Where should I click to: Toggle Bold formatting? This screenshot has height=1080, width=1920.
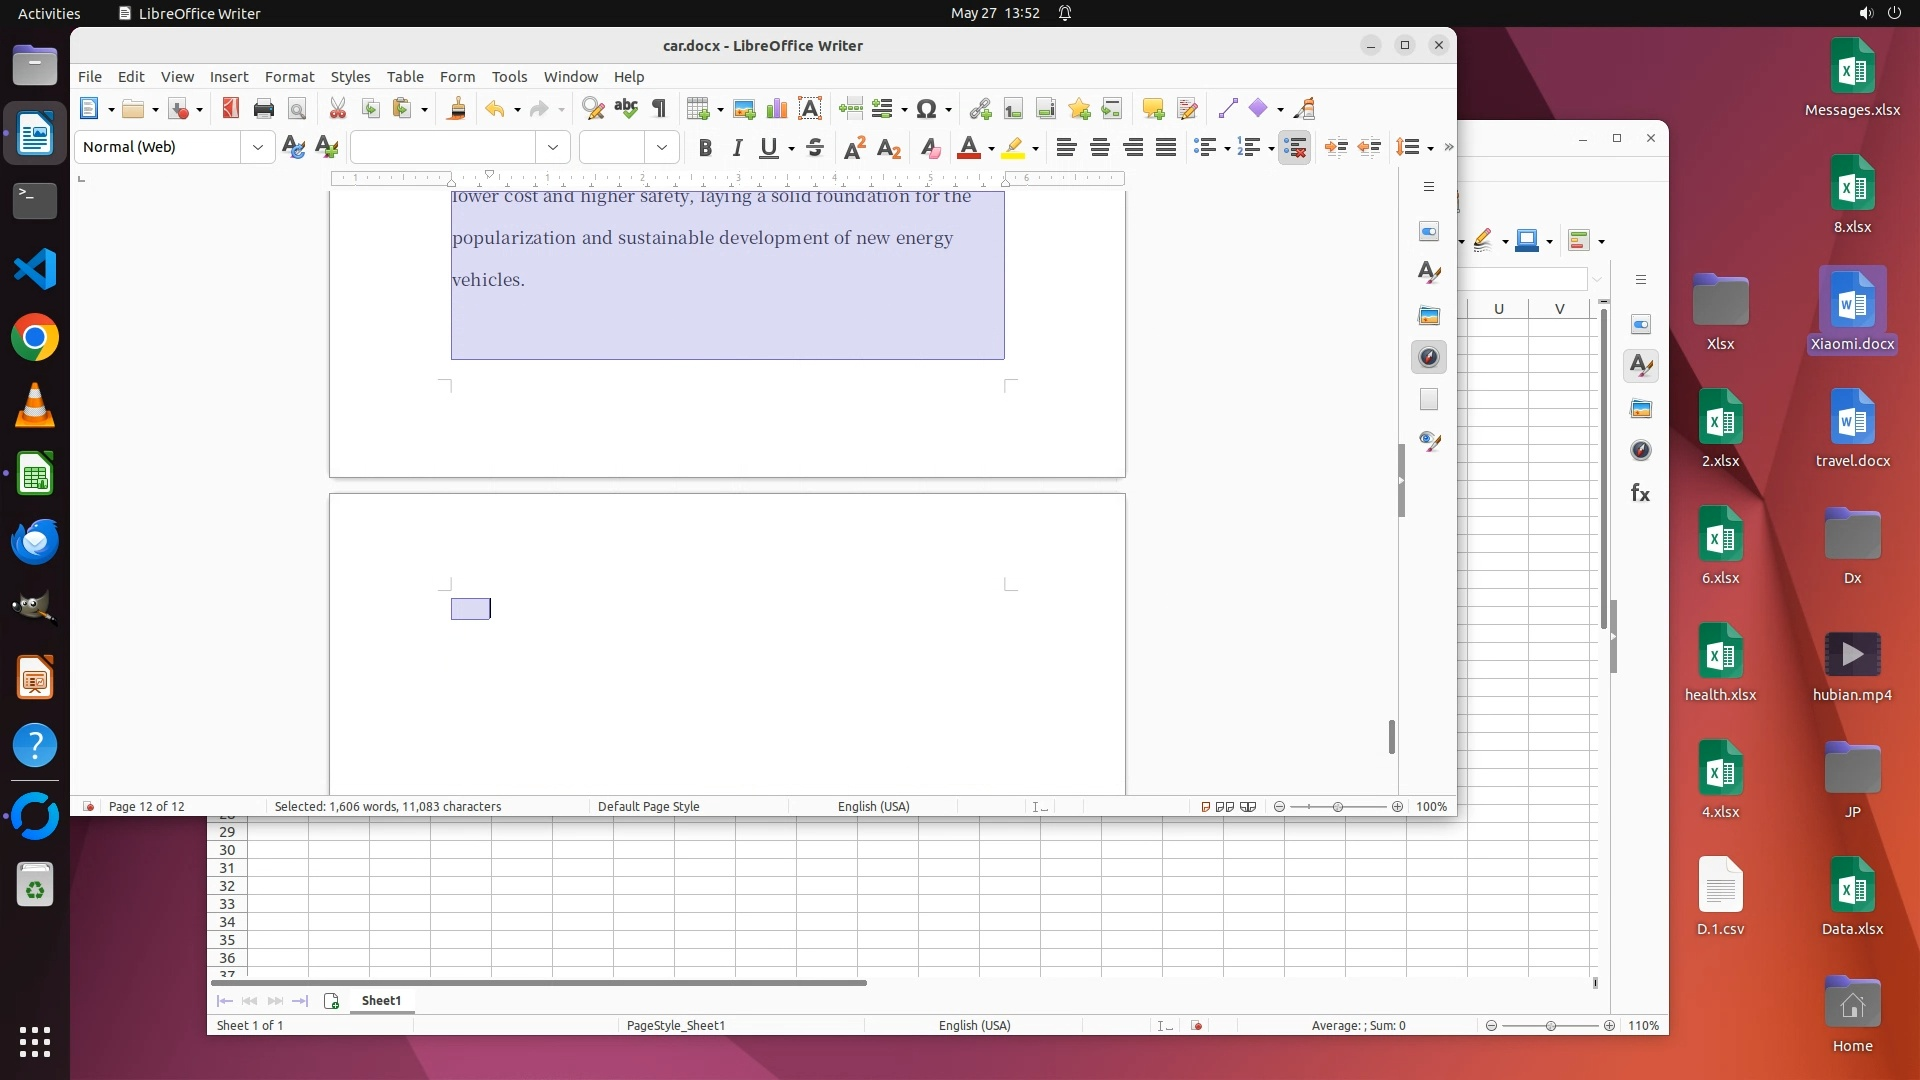click(705, 148)
